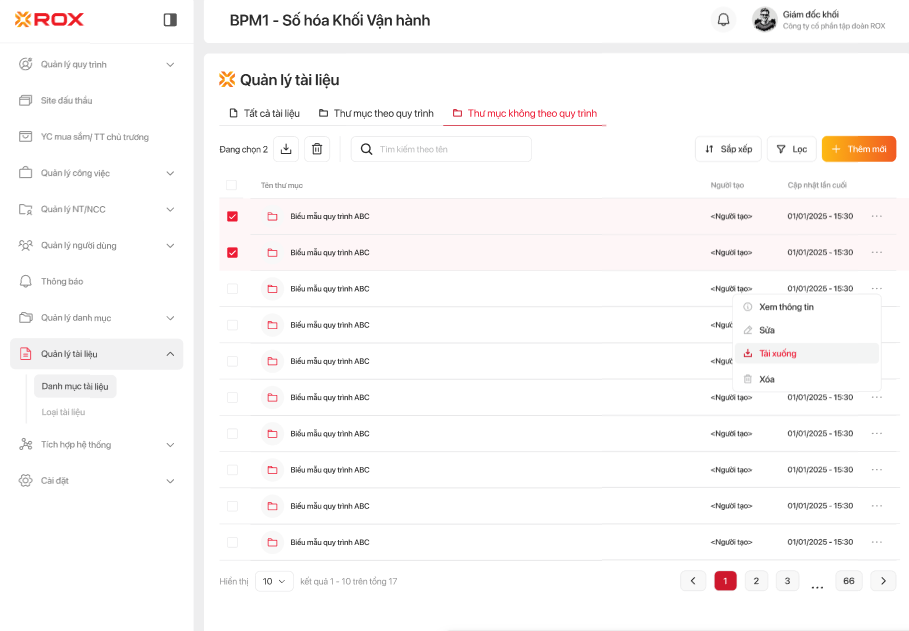Go to next page with right arrow
The image size is (909, 631).
[882, 581]
